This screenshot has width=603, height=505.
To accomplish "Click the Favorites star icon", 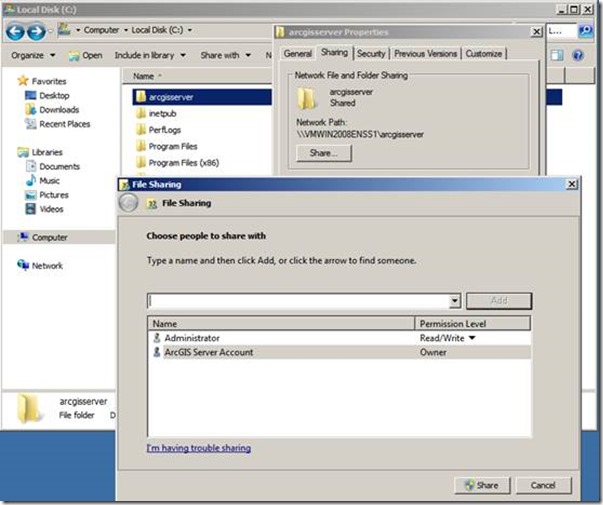I will (x=23, y=80).
